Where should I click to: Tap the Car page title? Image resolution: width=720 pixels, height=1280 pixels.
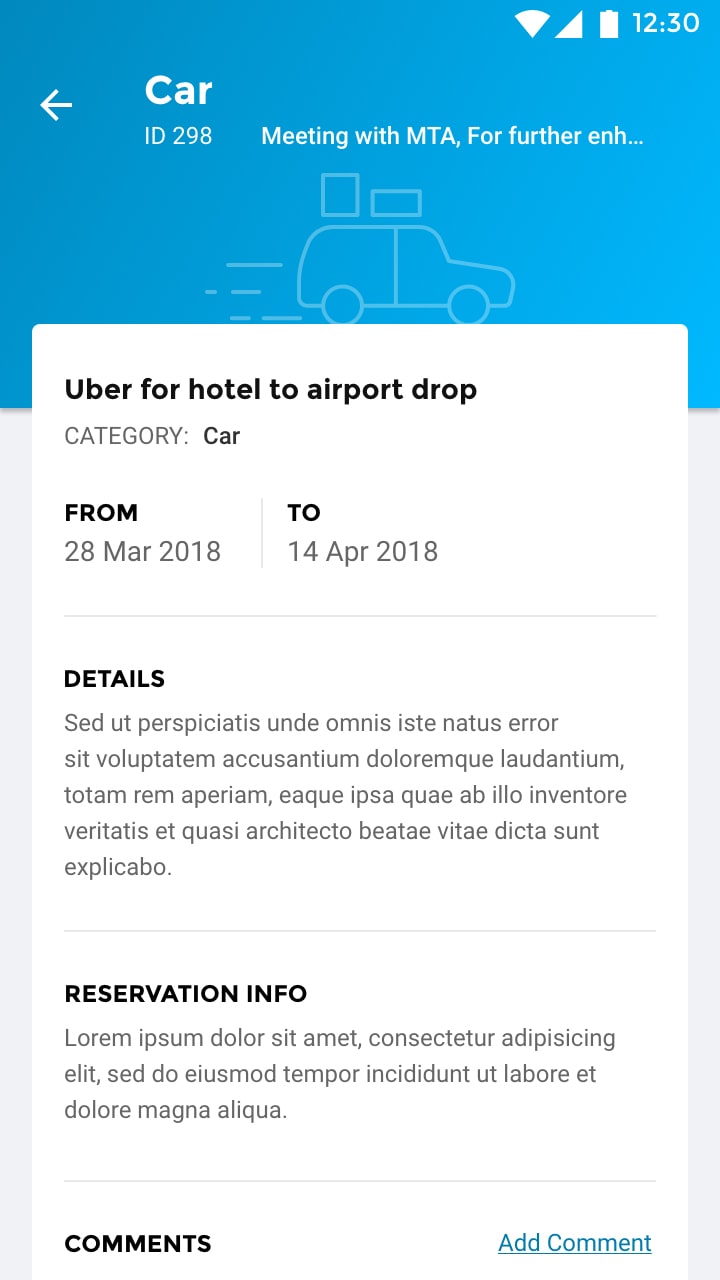click(178, 91)
